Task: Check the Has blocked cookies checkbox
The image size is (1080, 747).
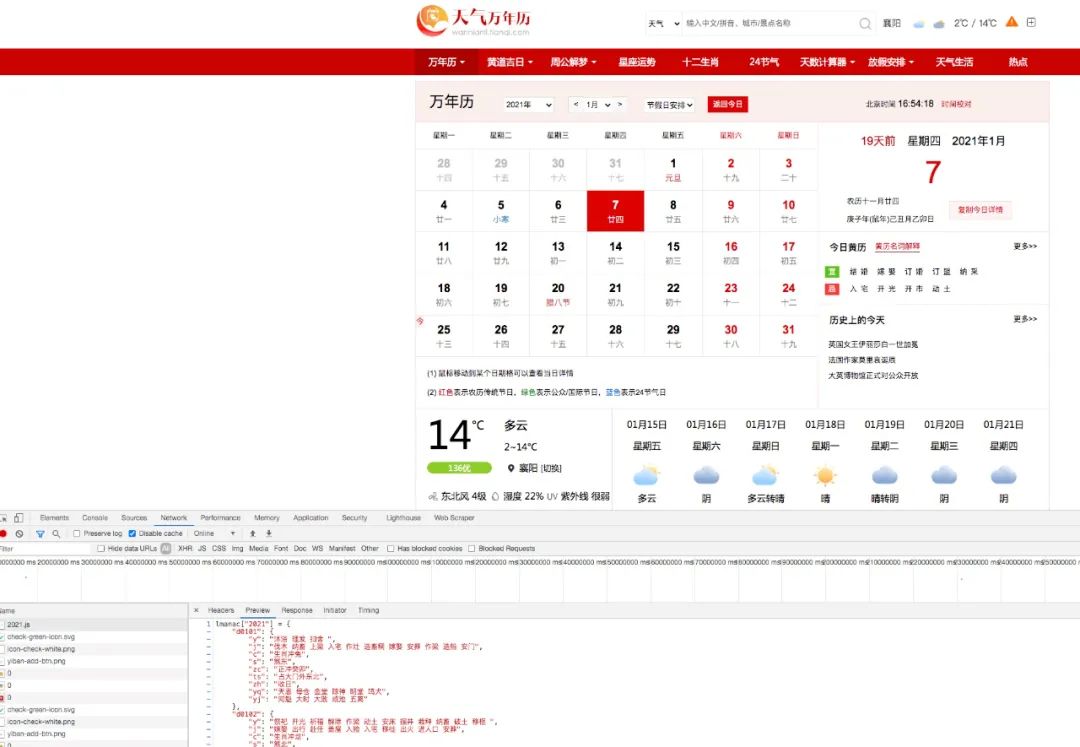Action: tap(391, 549)
